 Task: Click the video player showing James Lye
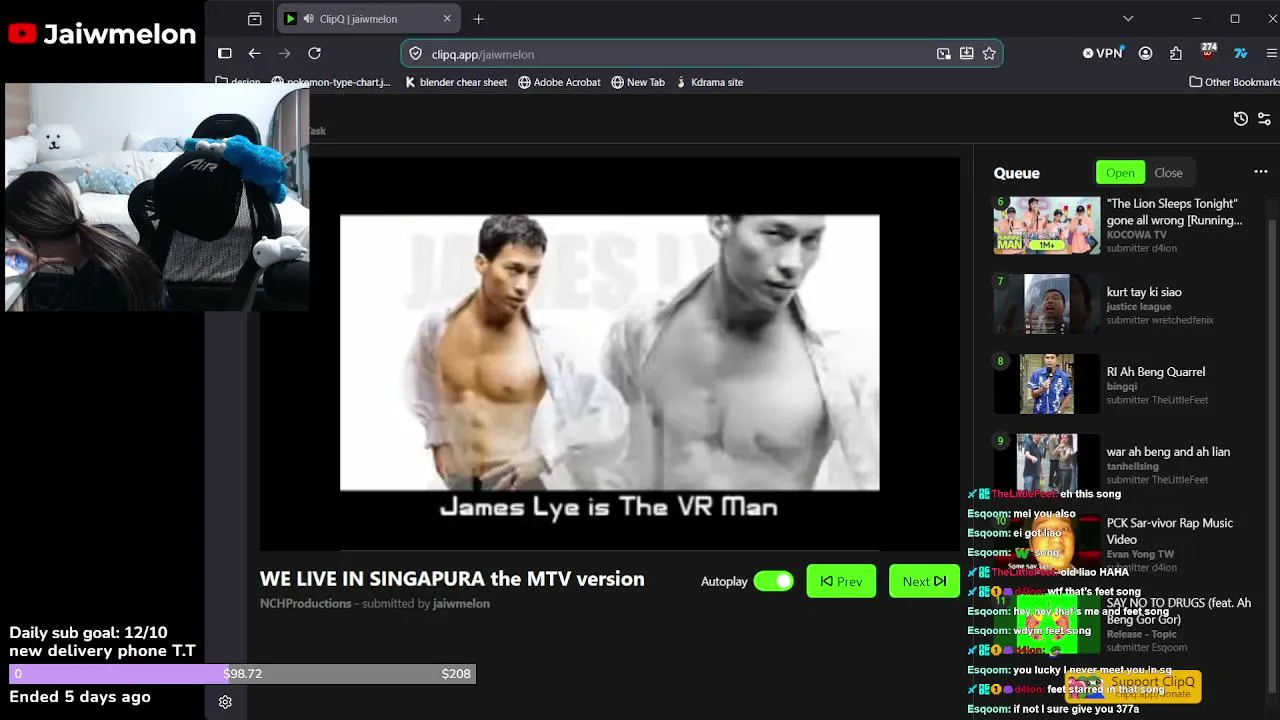(610, 353)
